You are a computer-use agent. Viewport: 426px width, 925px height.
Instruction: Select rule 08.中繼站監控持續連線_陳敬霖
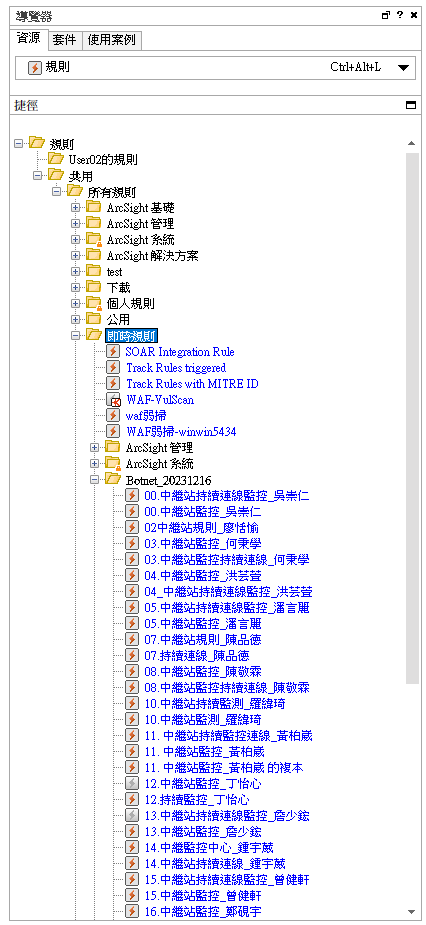pos(227,687)
